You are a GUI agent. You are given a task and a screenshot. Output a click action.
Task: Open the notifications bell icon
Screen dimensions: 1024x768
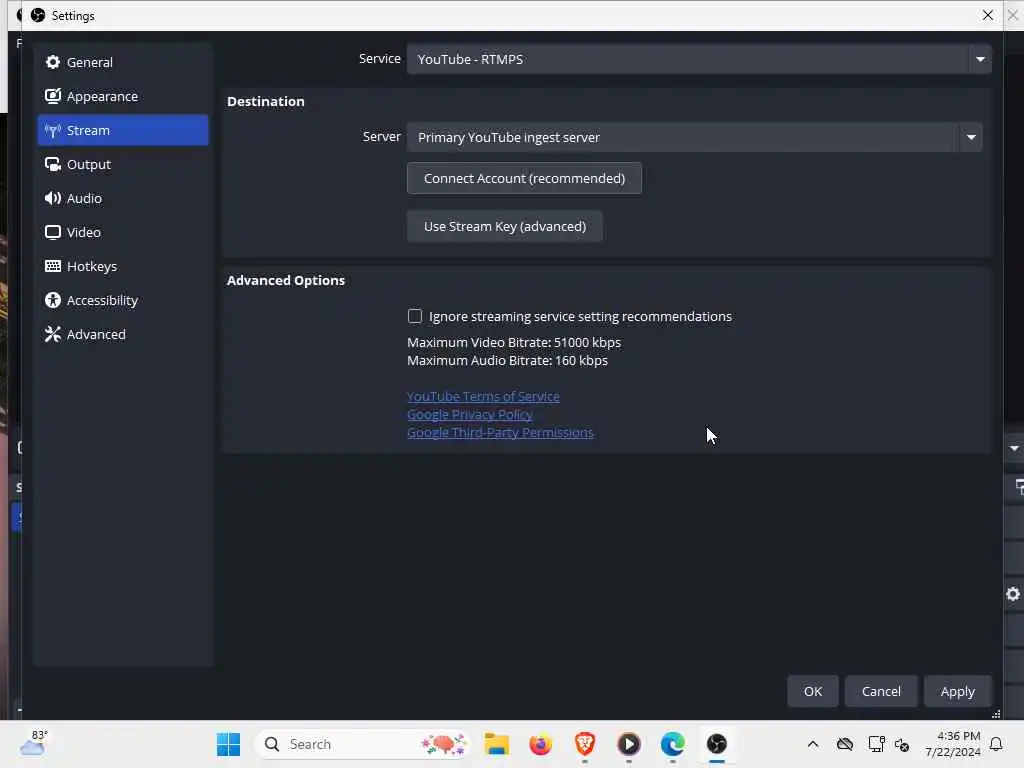coord(997,744)
